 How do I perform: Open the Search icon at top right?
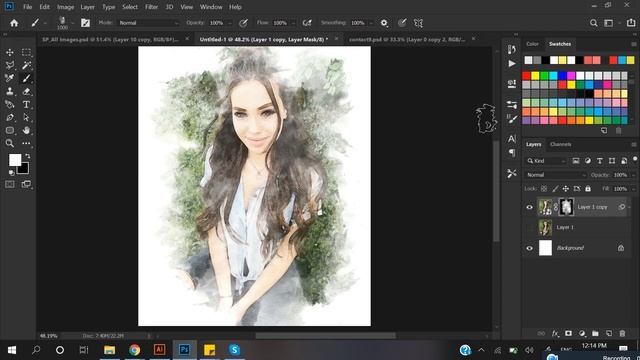pos(593,23)
